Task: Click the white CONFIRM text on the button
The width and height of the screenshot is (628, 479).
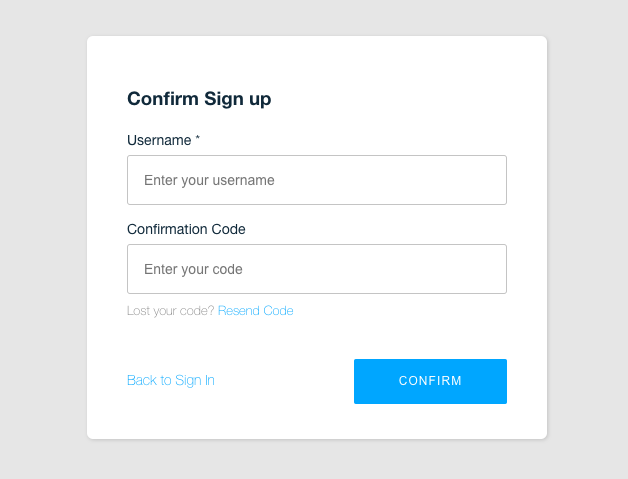Action: (x=430, y=381)
